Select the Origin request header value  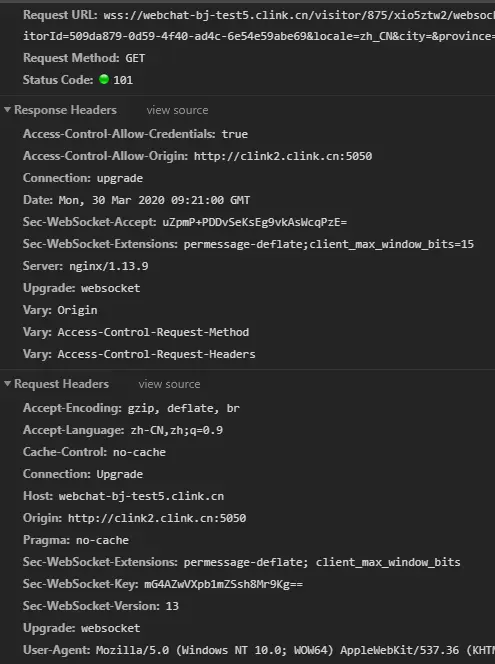(x=157, y=518)
